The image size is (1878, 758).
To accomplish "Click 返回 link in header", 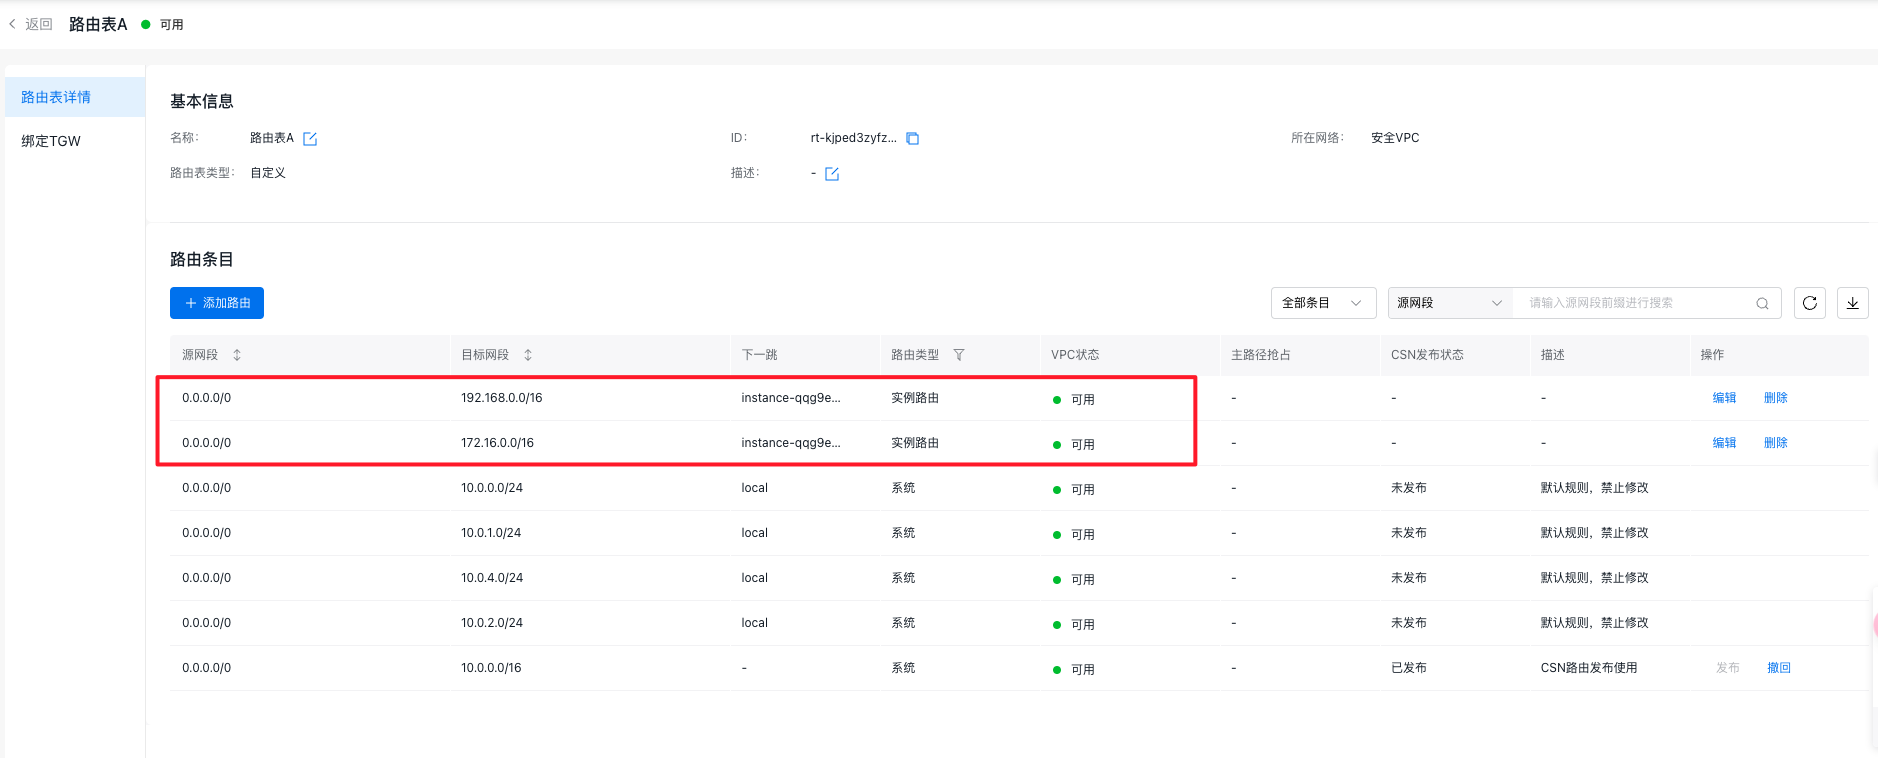I will (x=39, y=24).
